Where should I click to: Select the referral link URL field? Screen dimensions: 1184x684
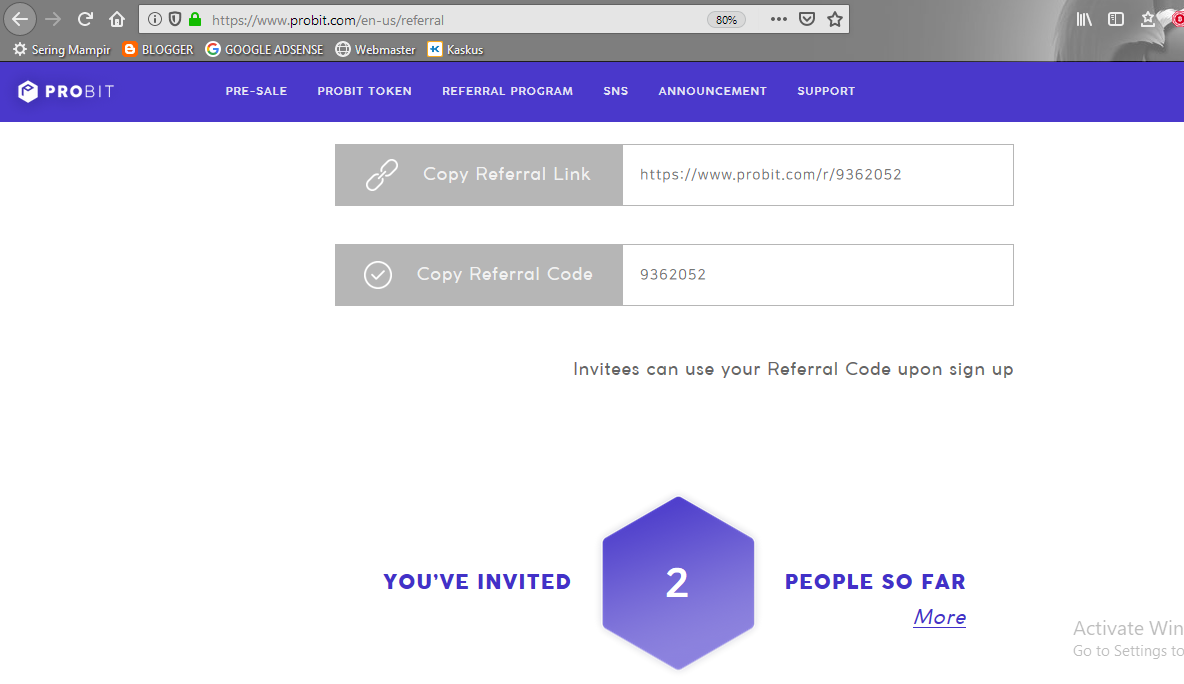[818, 174]
